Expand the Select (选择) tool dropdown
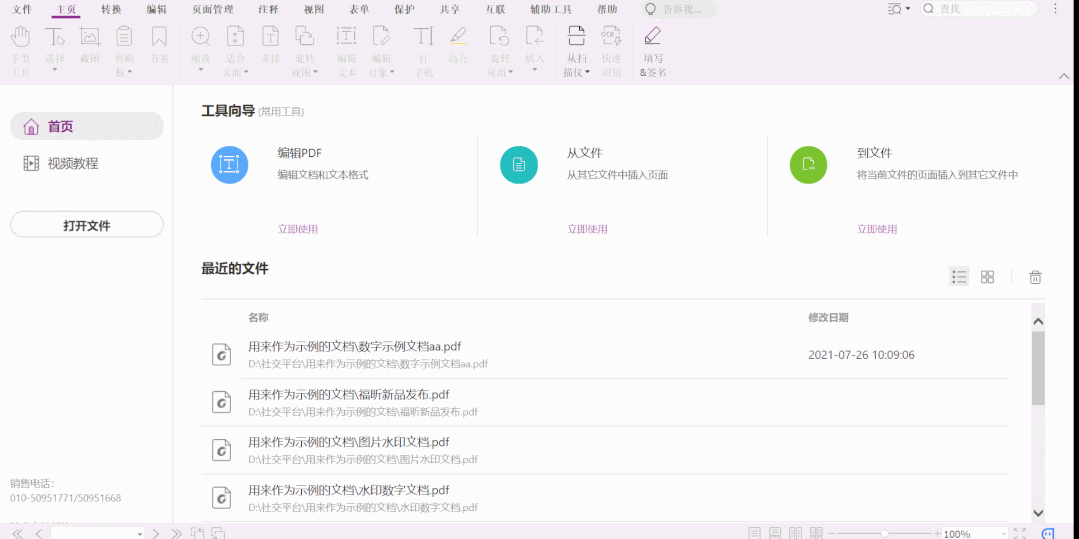Viewport: 1079px width, 539px height. pos(55,68)
